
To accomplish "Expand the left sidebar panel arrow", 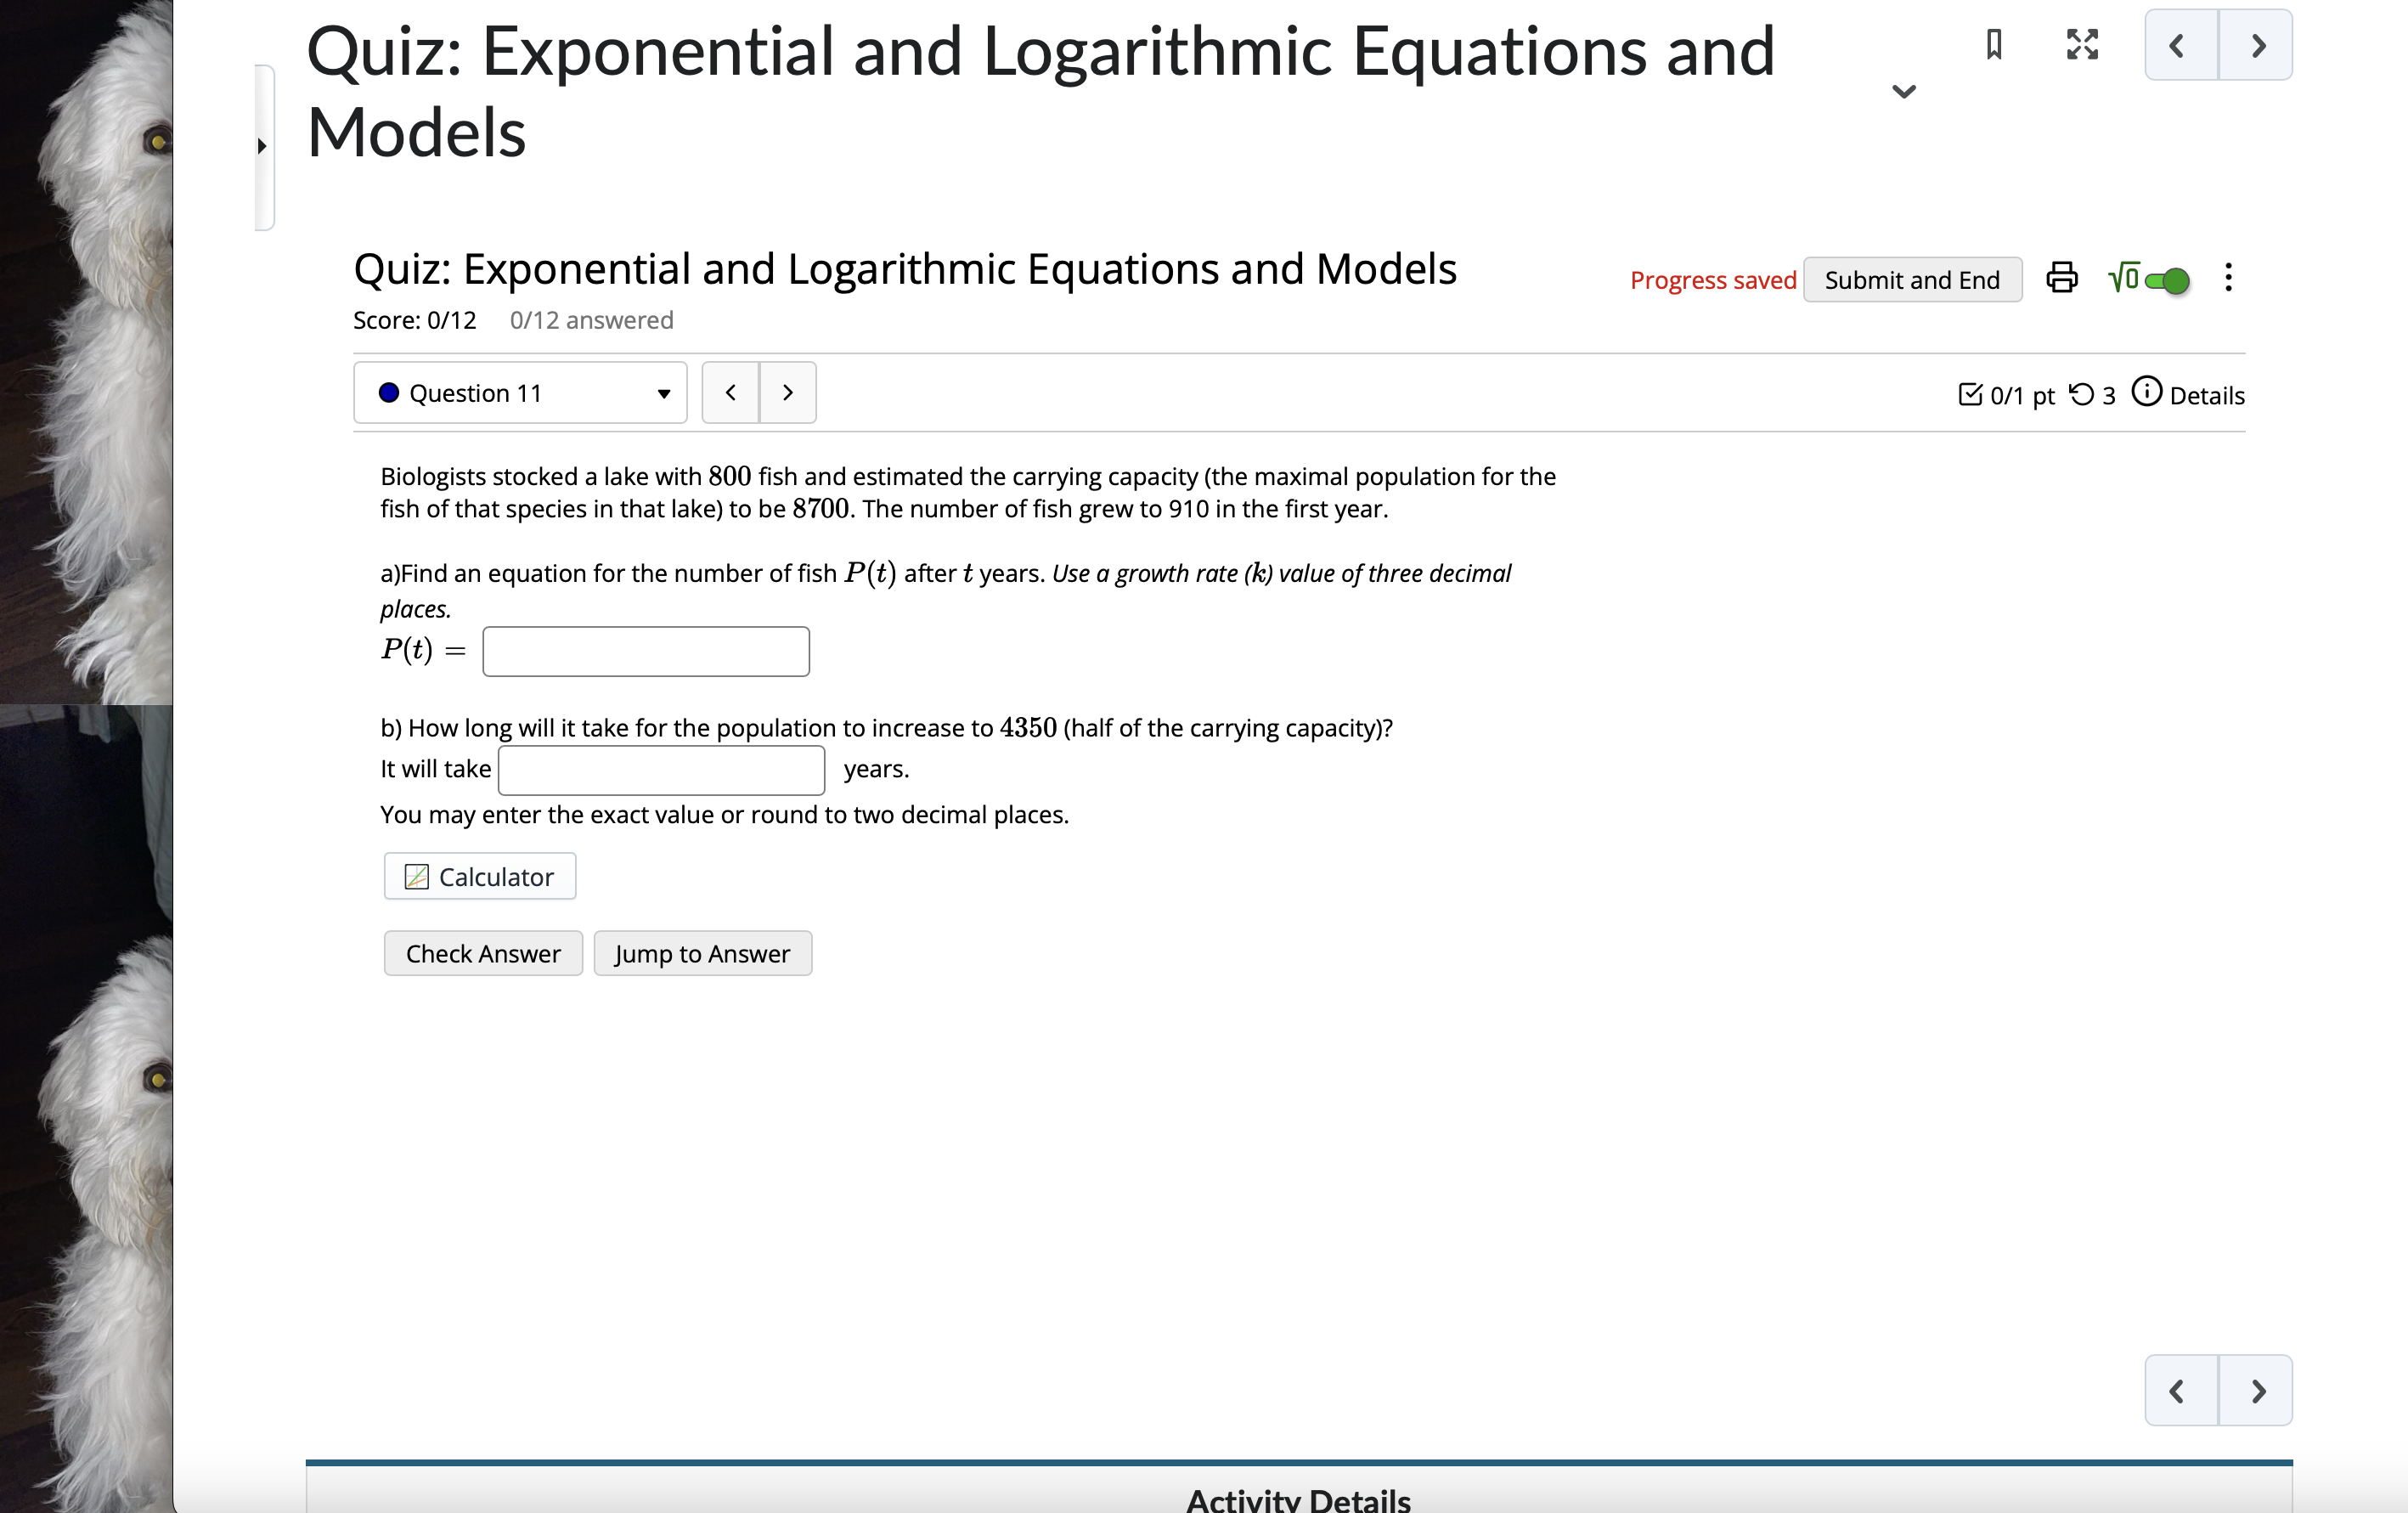I will 263,146.
